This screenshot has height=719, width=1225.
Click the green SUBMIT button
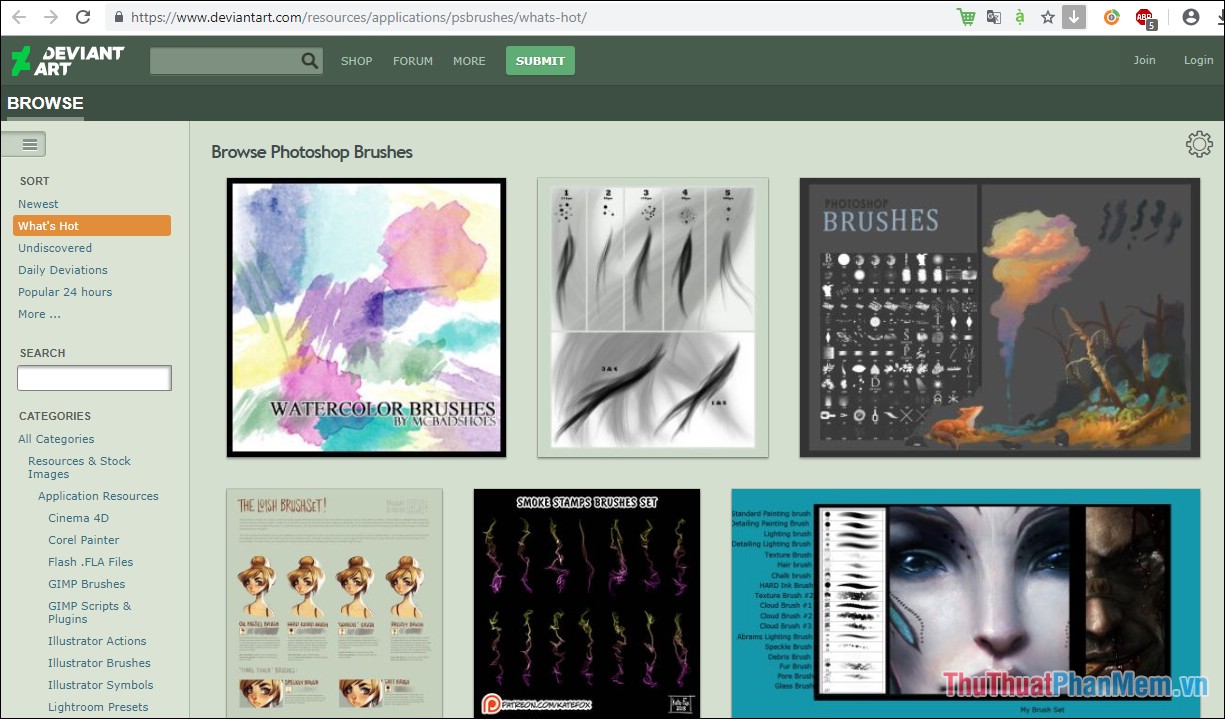coord(540,60)
